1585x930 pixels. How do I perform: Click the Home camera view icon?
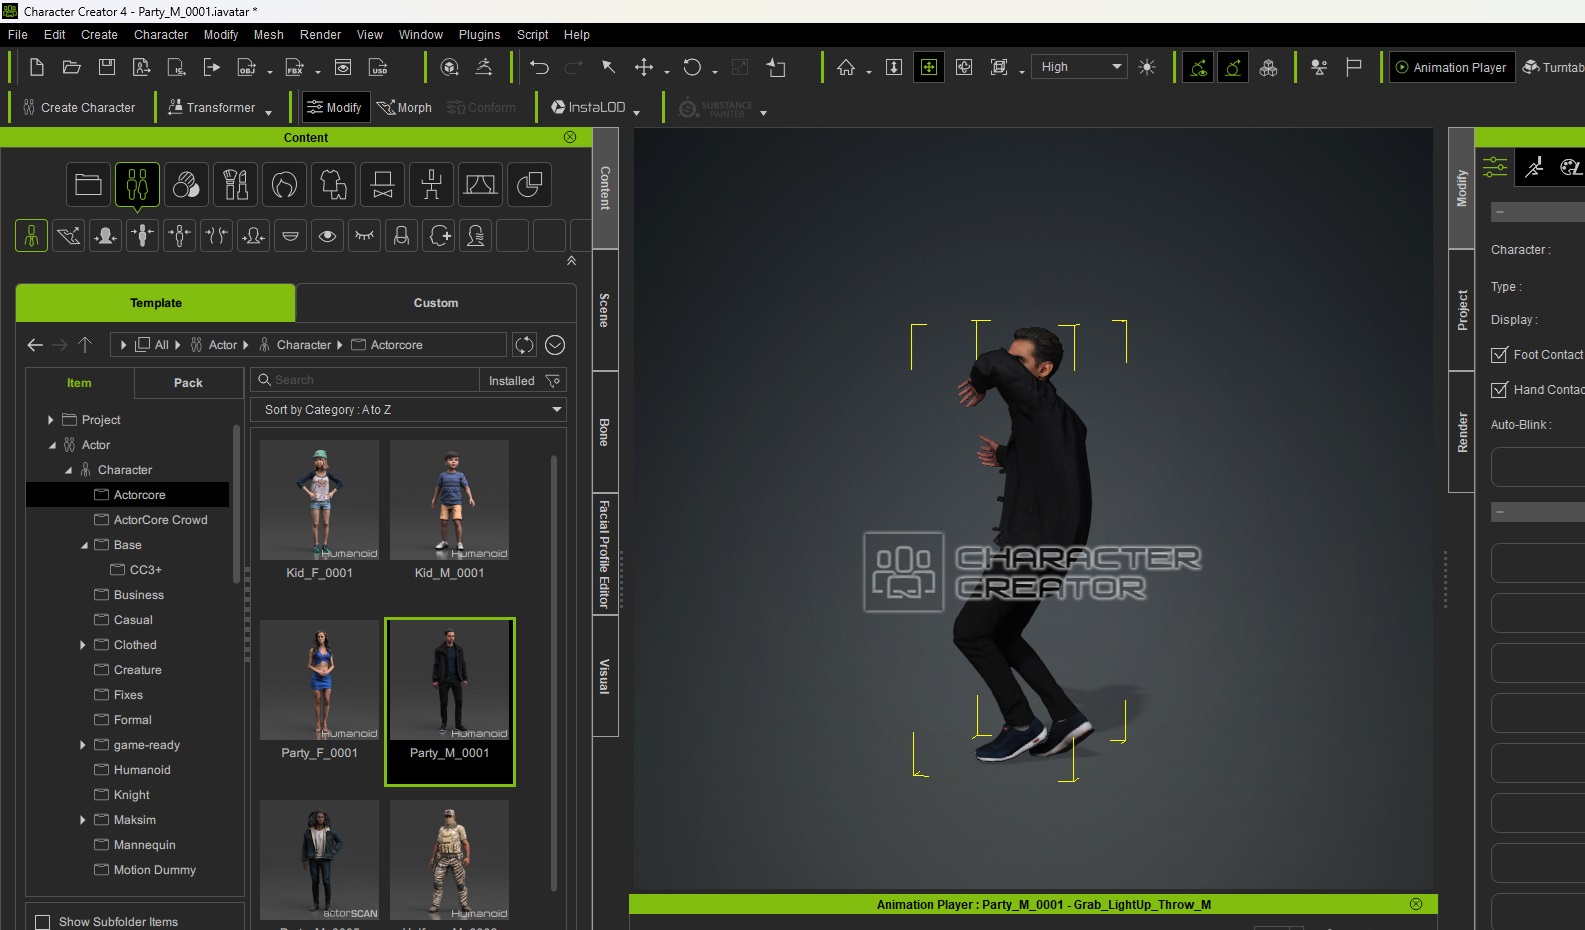(x=846, y=67)
